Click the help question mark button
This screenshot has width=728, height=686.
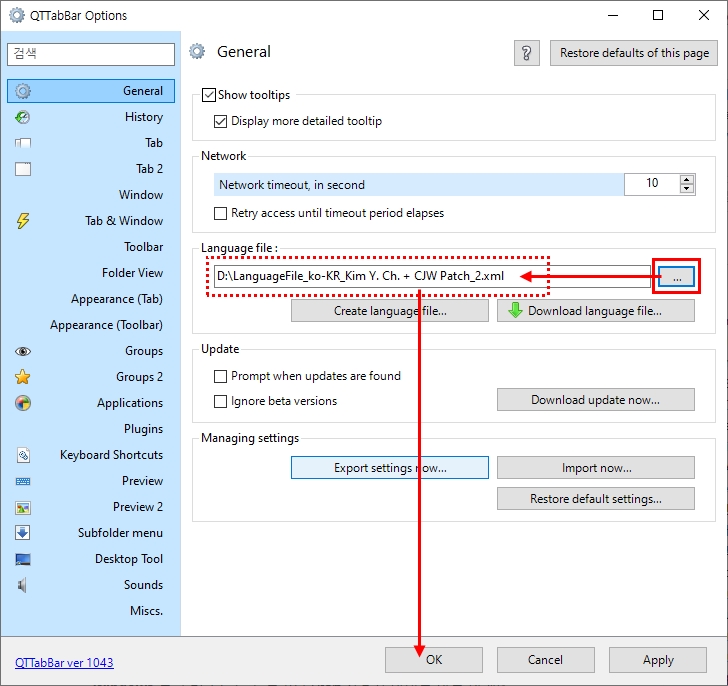526,53
